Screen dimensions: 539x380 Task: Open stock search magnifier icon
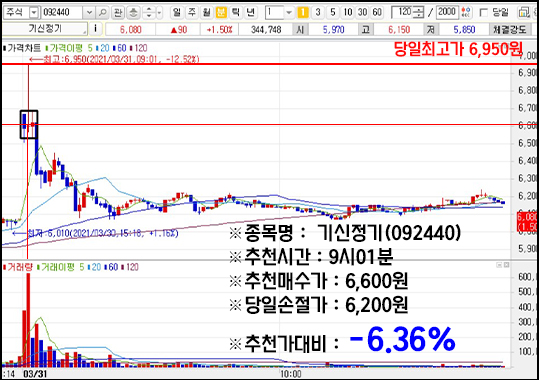pos(102,13)
